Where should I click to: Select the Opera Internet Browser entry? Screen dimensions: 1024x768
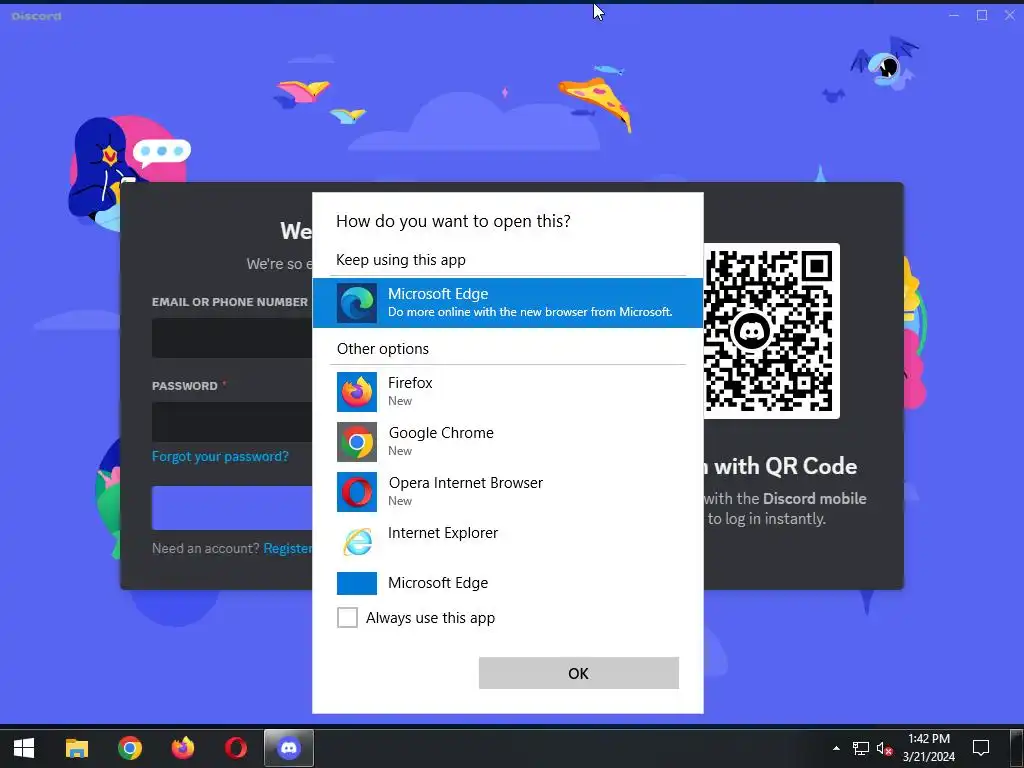[507, 492]
